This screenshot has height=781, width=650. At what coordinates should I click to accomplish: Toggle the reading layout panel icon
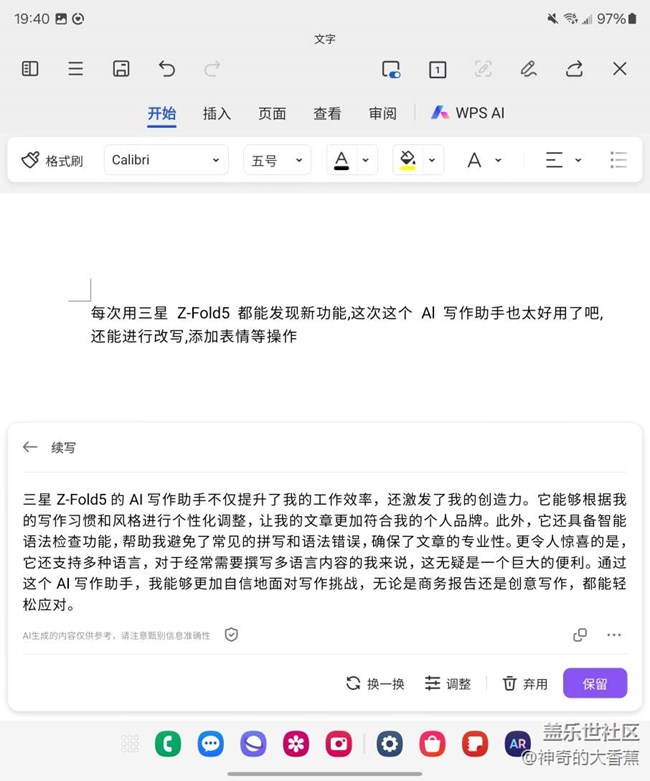pos(30,69)
